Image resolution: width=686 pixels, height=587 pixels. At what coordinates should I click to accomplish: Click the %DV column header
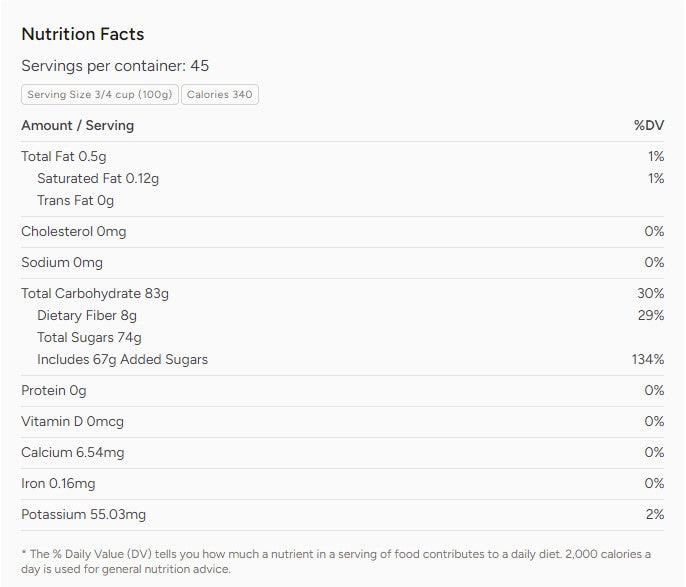tap(649, 126)
